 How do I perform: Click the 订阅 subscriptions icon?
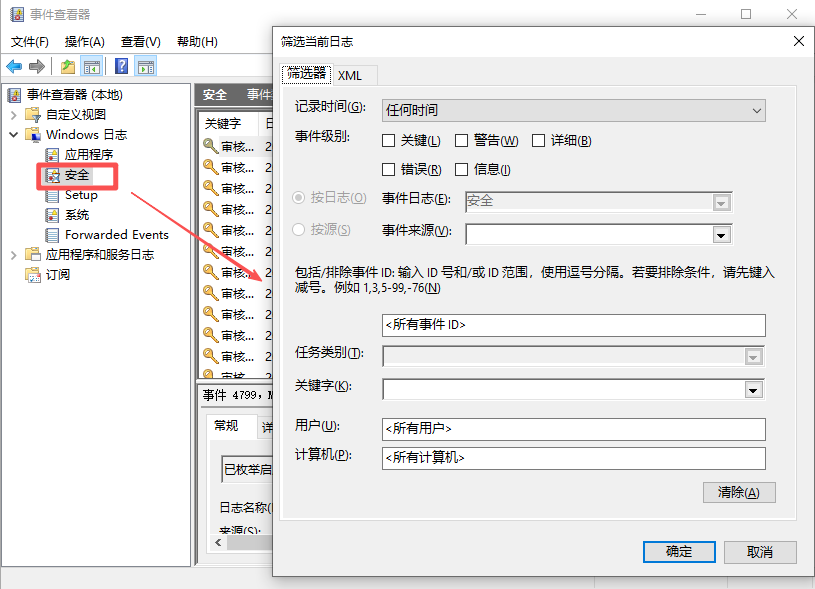[33, 274]
